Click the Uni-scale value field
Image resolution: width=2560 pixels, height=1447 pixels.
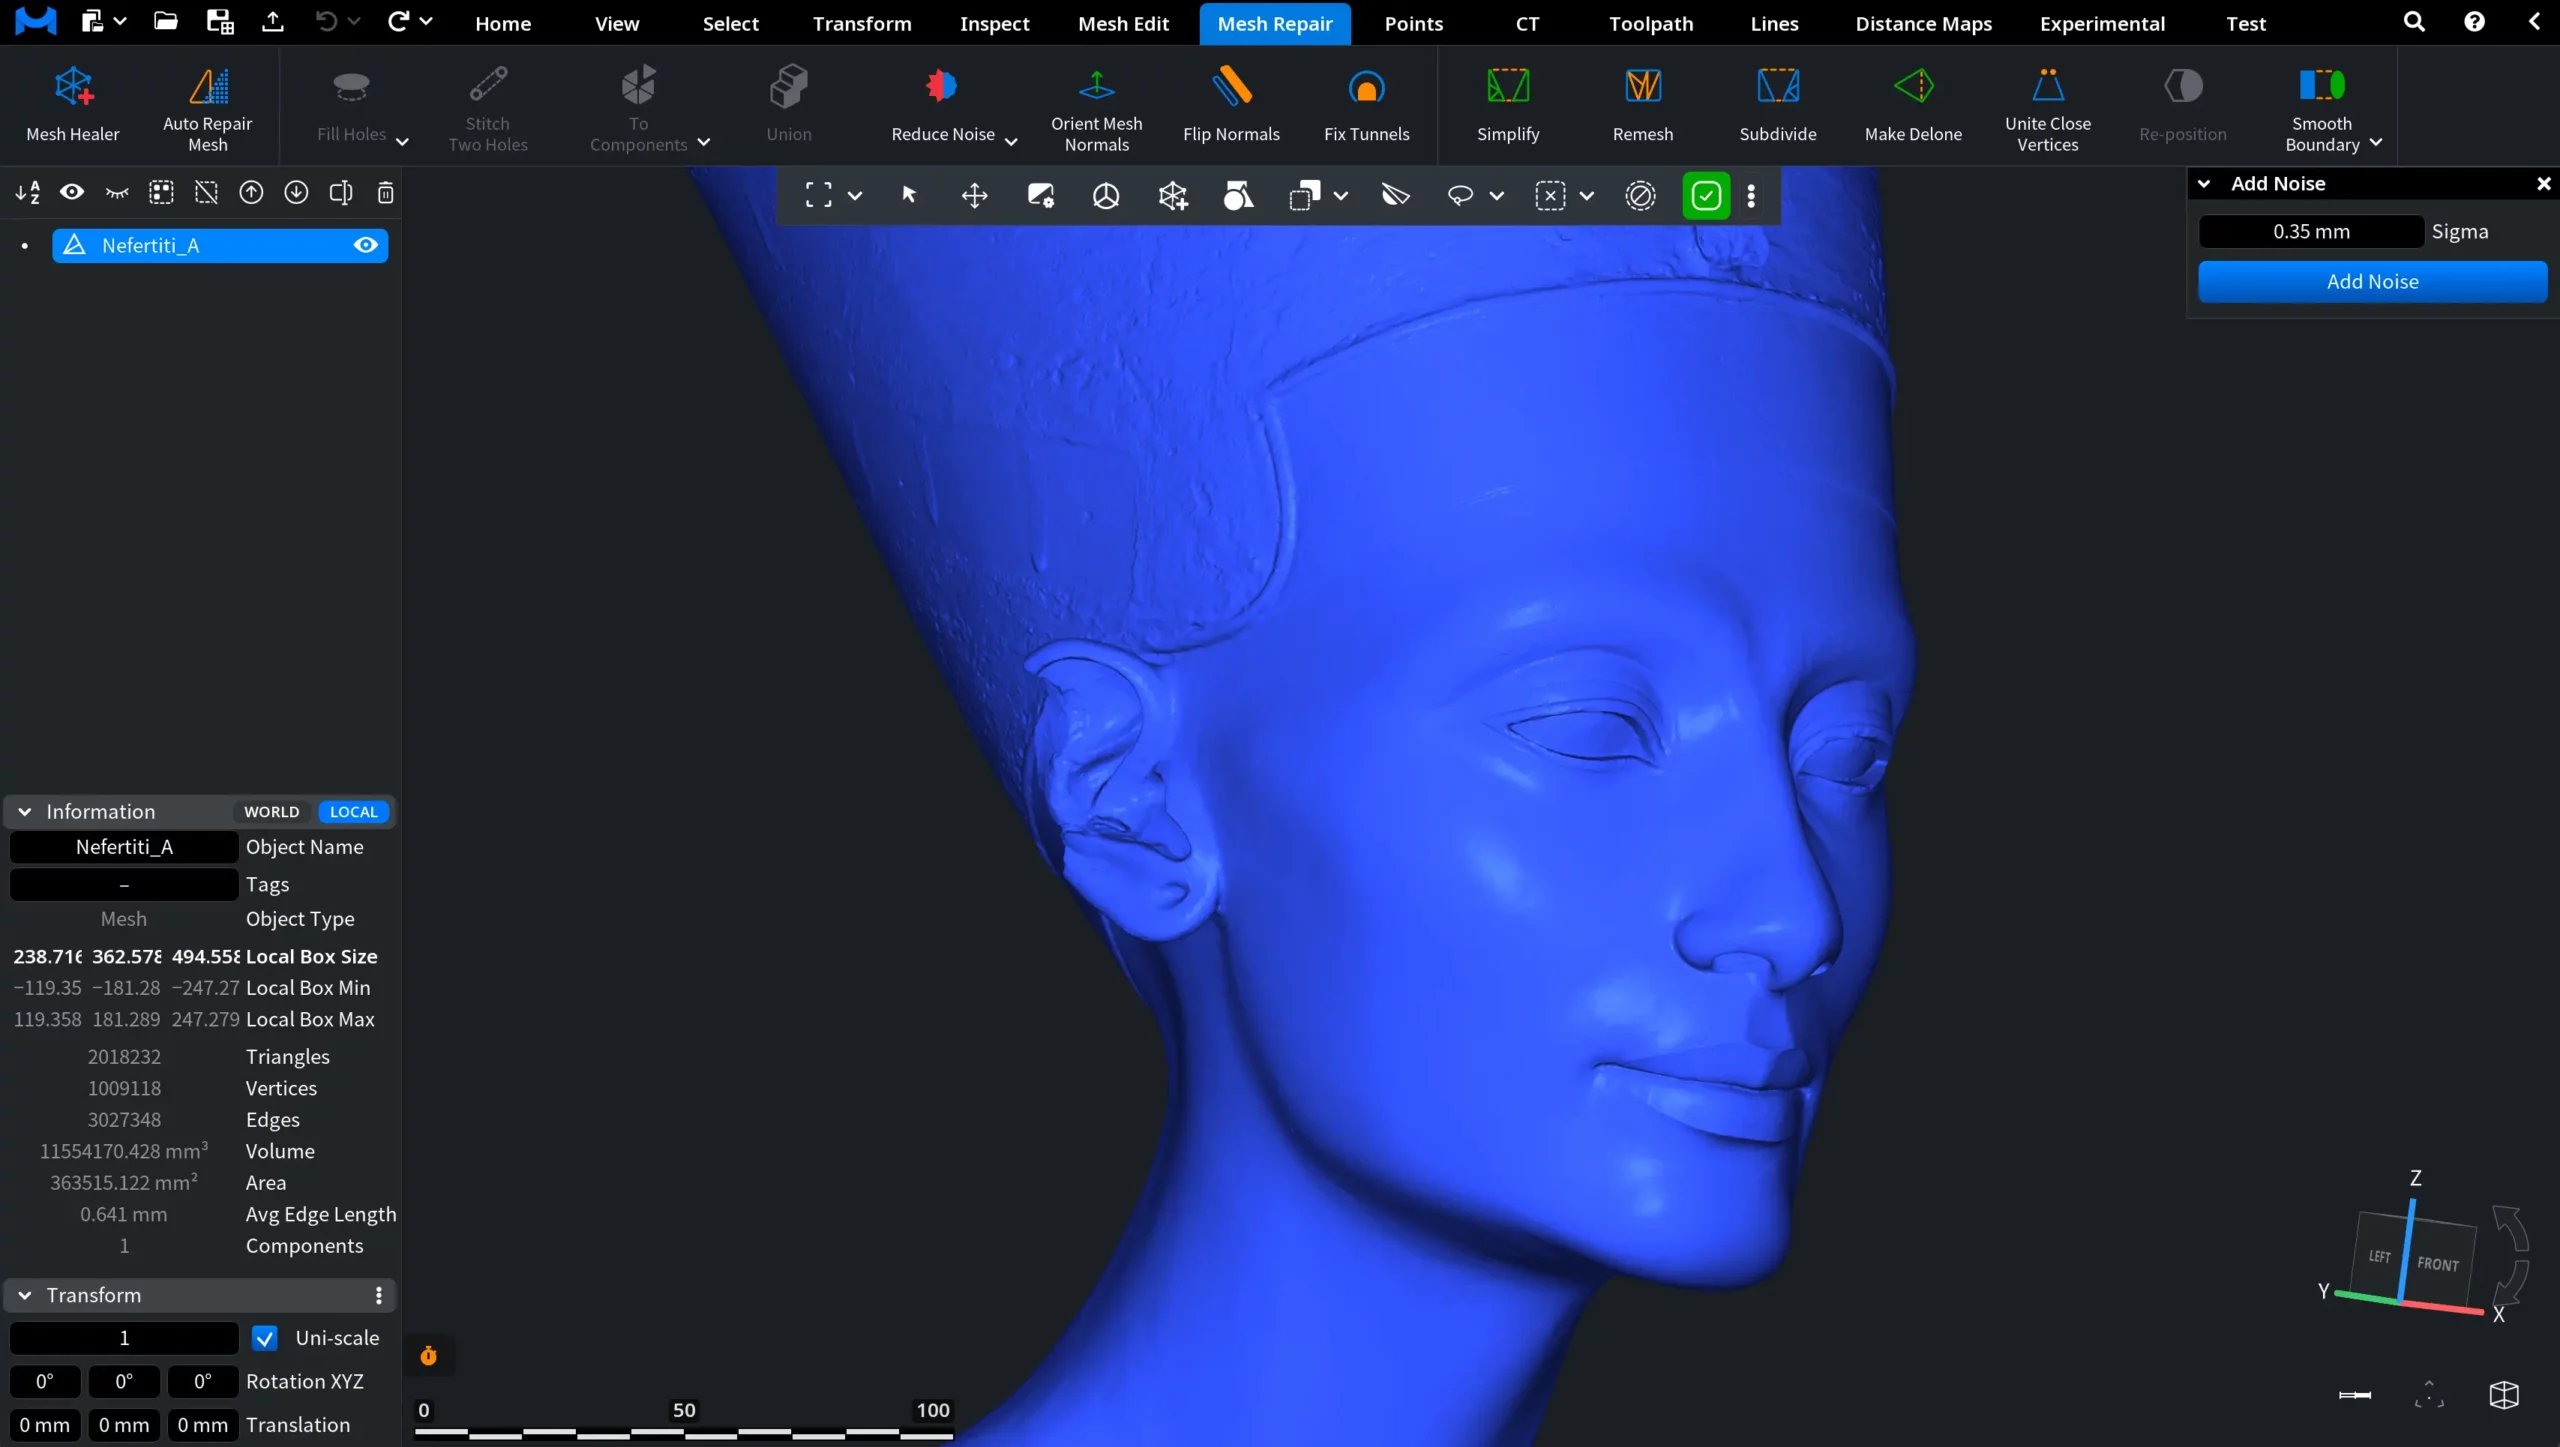(x=124, y=1338)
